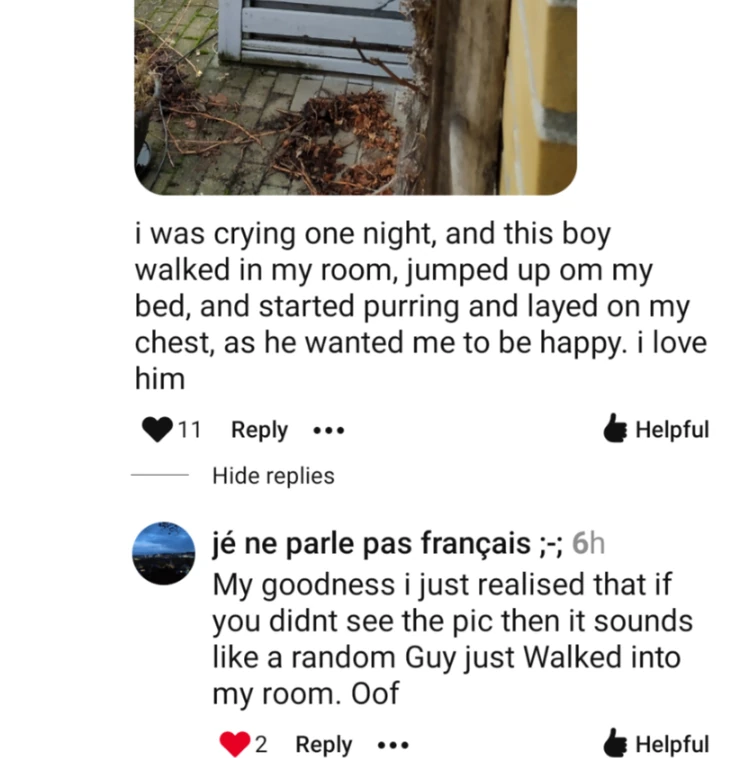755x758 pixels.
Task: Click the Helpful label under the reply
Action: (672, 744)
